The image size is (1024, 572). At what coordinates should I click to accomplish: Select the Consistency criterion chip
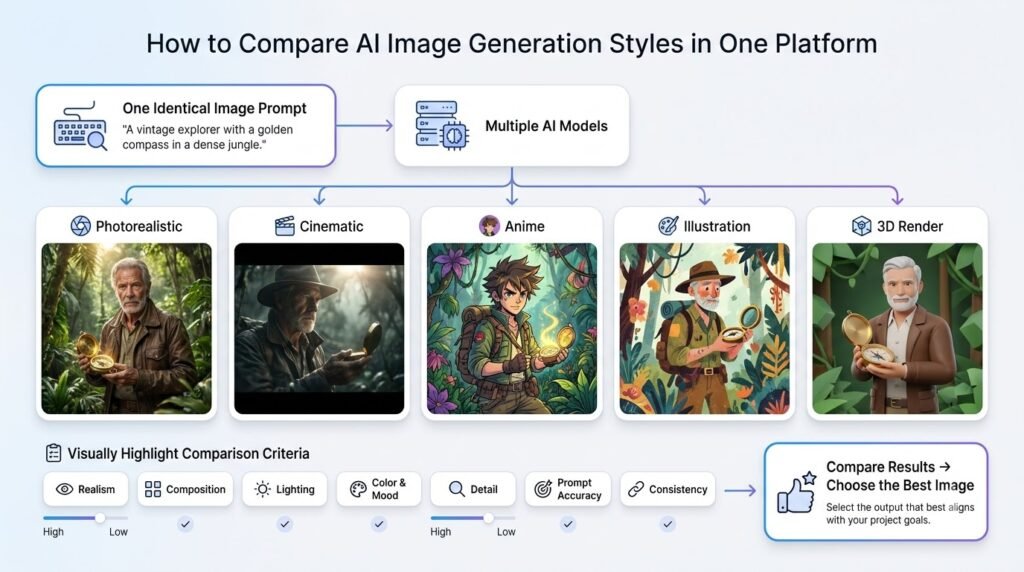667,489
